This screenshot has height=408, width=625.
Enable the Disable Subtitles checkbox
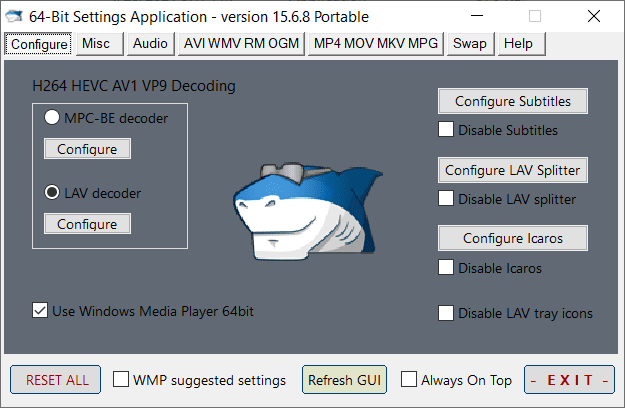click(x=446, y=130)
